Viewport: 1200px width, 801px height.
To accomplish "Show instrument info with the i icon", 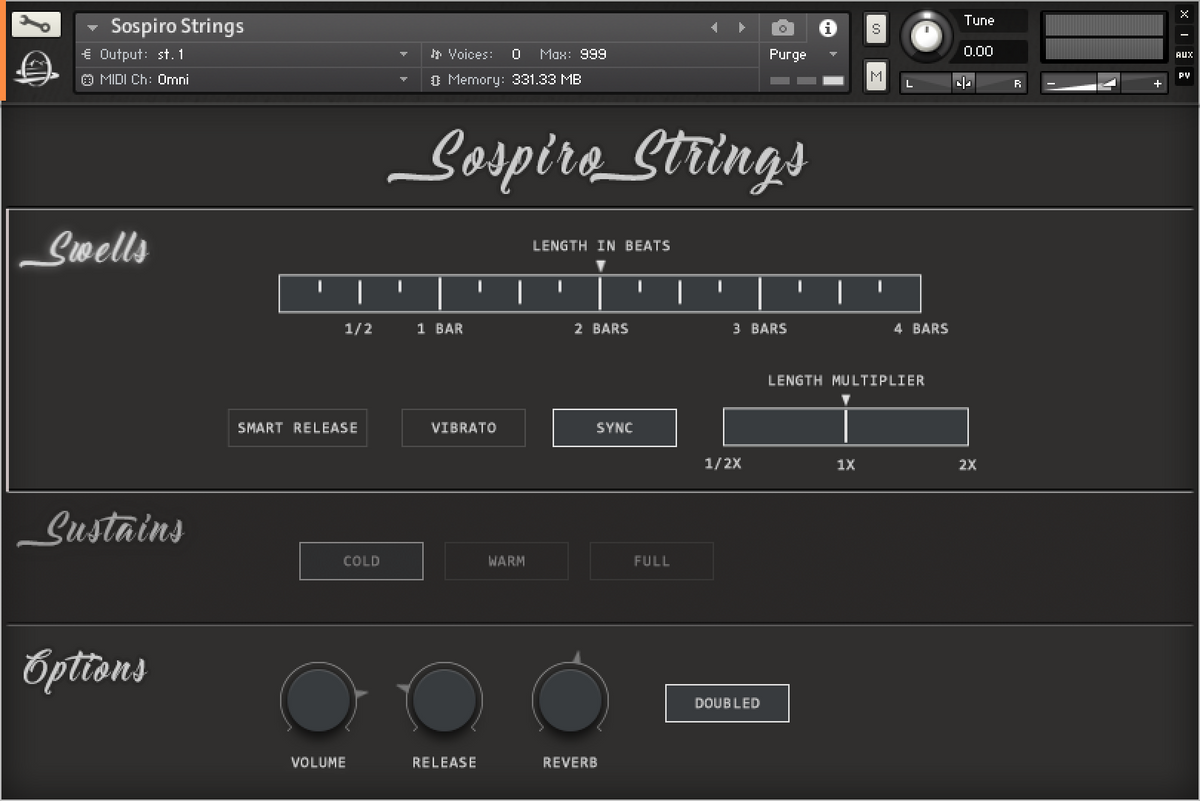I will (828, 28).
